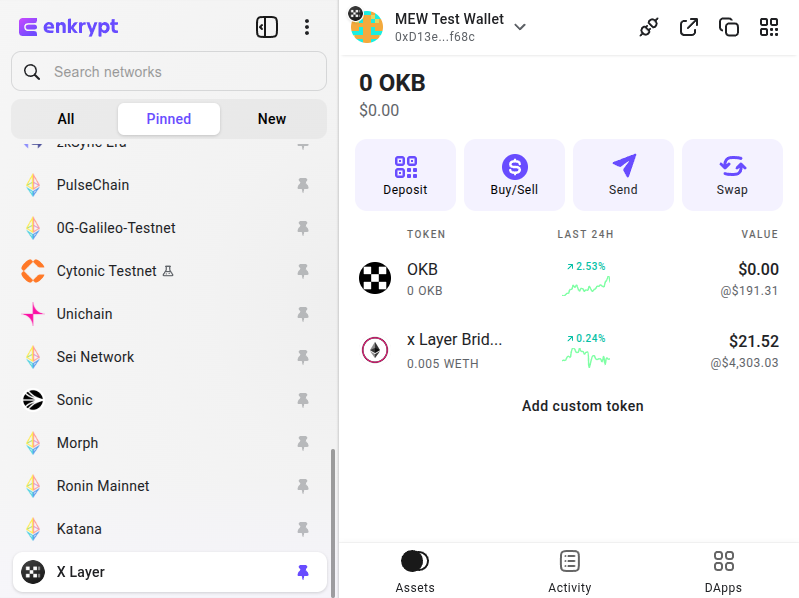This screenshot has width=799, height=598.
Task: Show the account QR code icon in header
Action: [x=769, y=27]
